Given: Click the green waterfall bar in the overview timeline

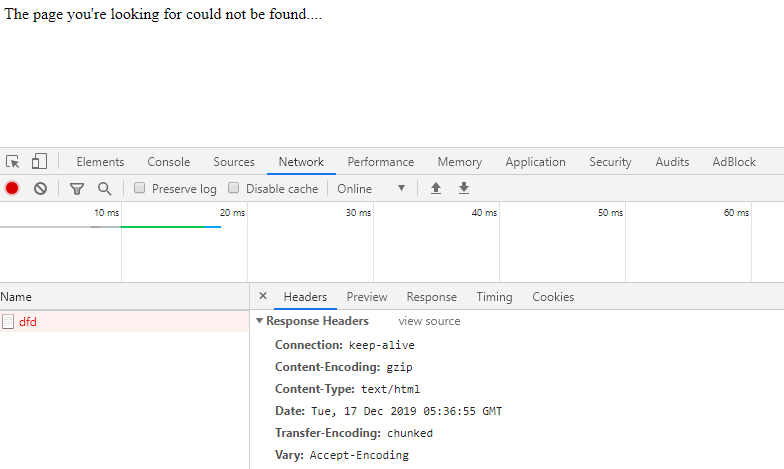Looking at the screenshot, I should point(162,227).
